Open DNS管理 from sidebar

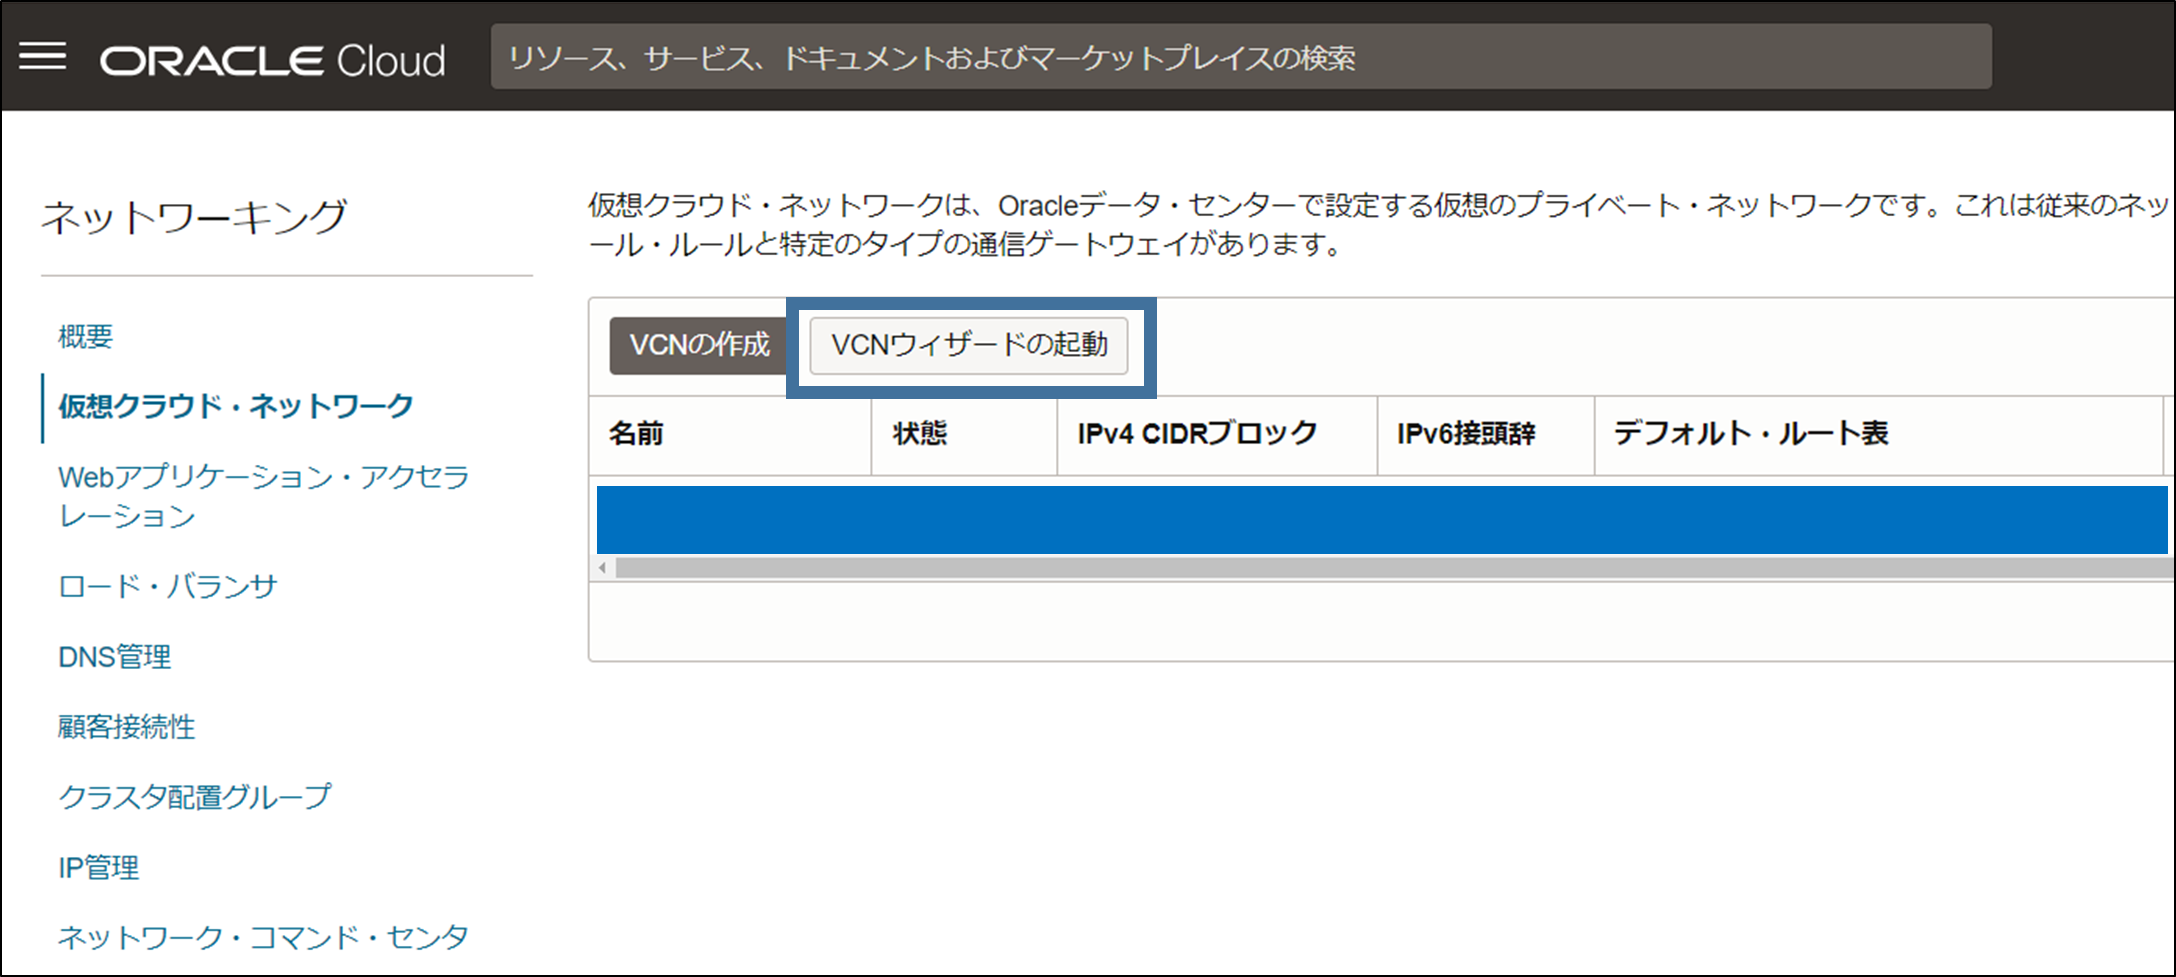(x=114, y=657)
